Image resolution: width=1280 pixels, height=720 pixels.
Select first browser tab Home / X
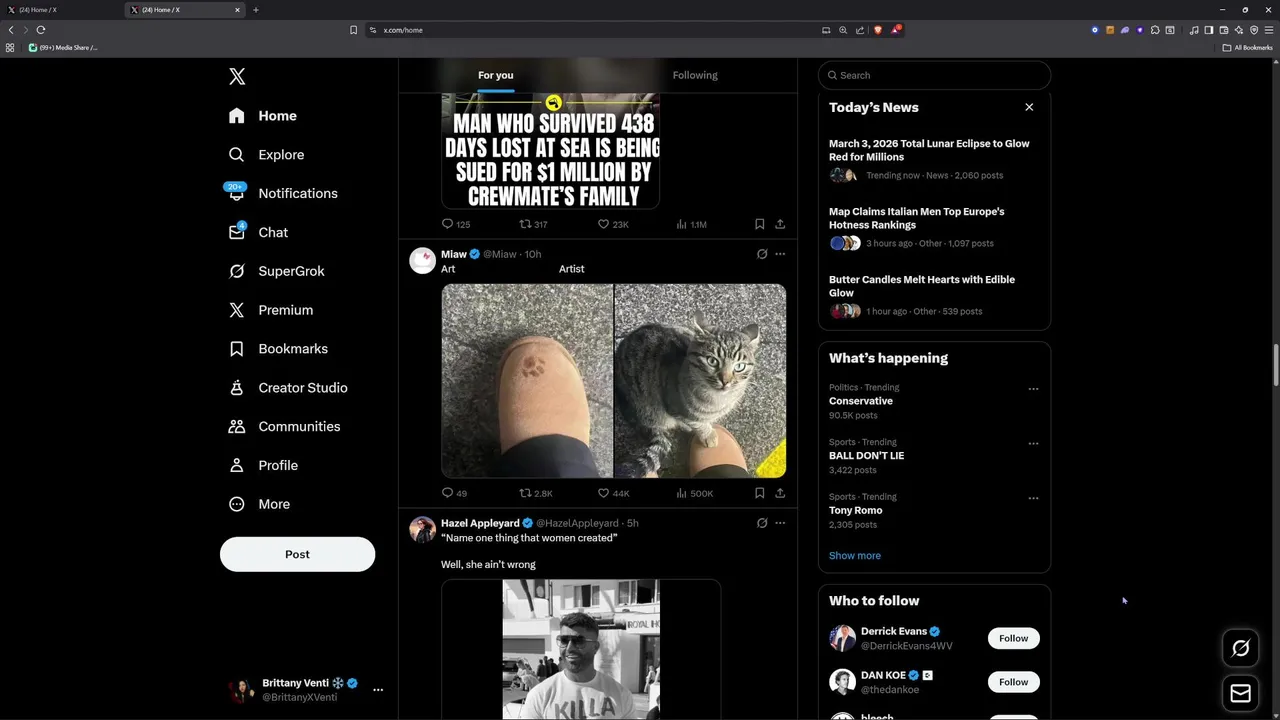[60, 10]
